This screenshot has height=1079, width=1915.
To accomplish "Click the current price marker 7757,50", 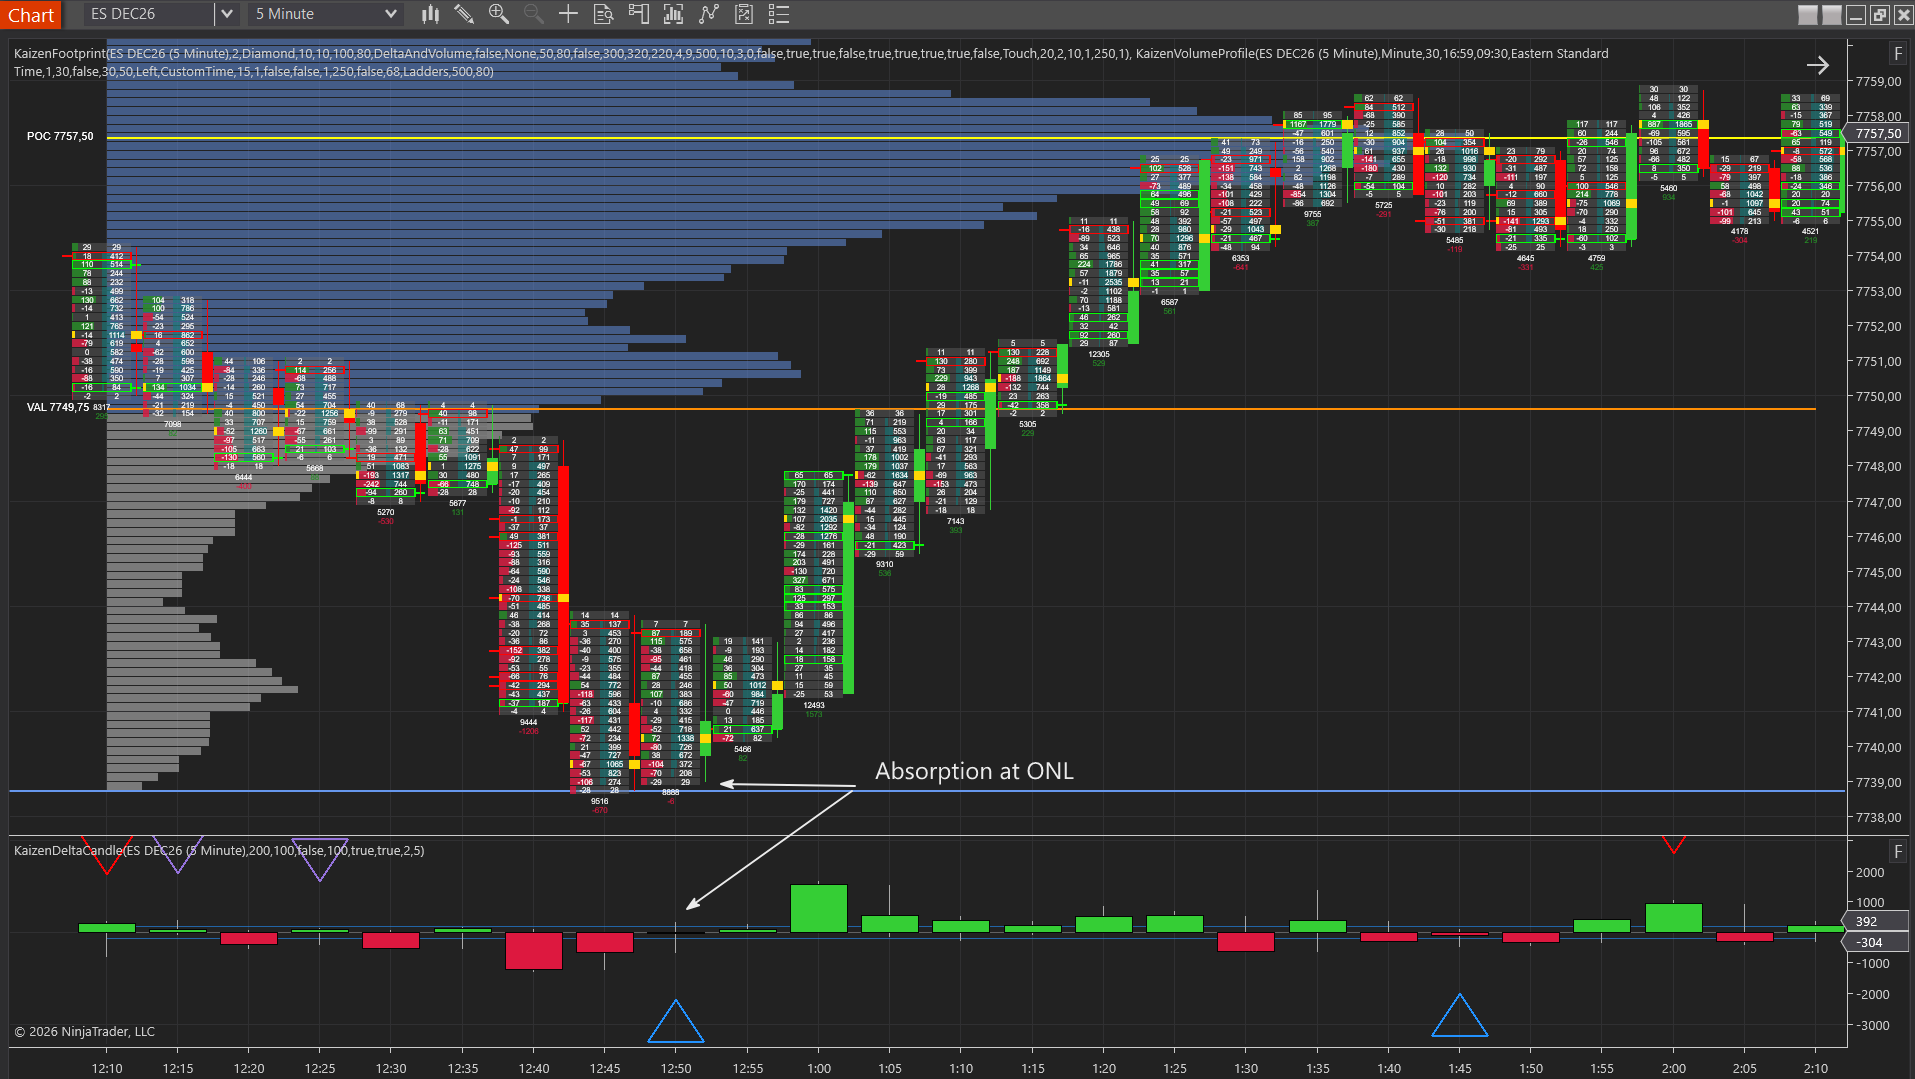I will (1878, 134).
